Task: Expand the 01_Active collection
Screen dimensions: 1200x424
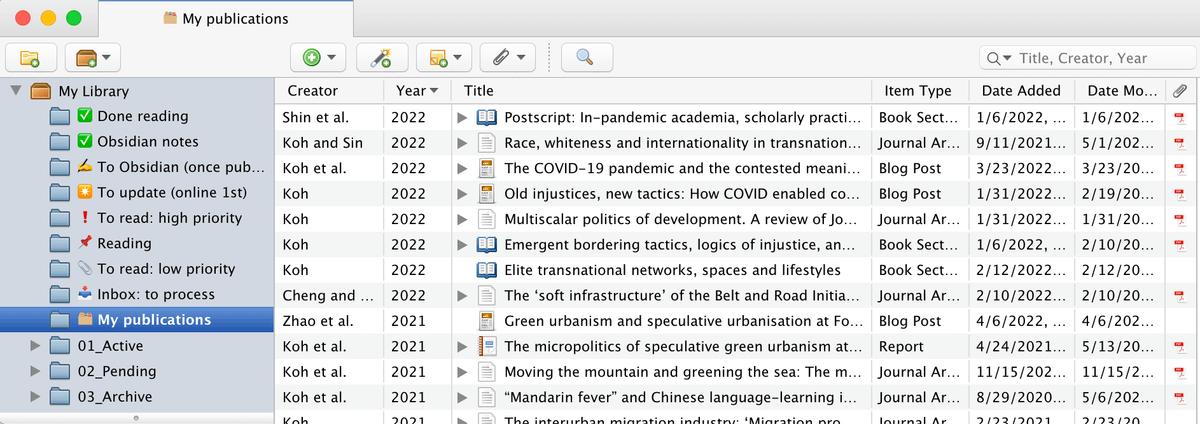Action: pos(37,346)
